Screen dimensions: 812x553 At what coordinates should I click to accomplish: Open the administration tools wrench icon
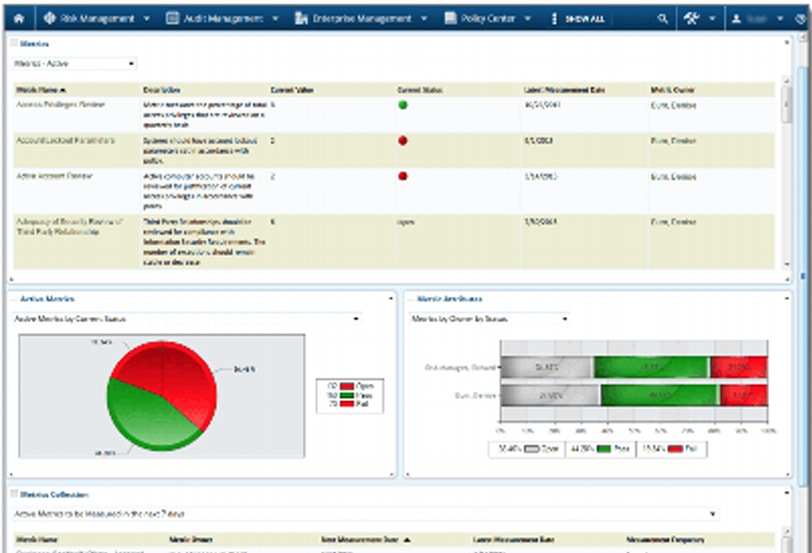click(691, 19)
